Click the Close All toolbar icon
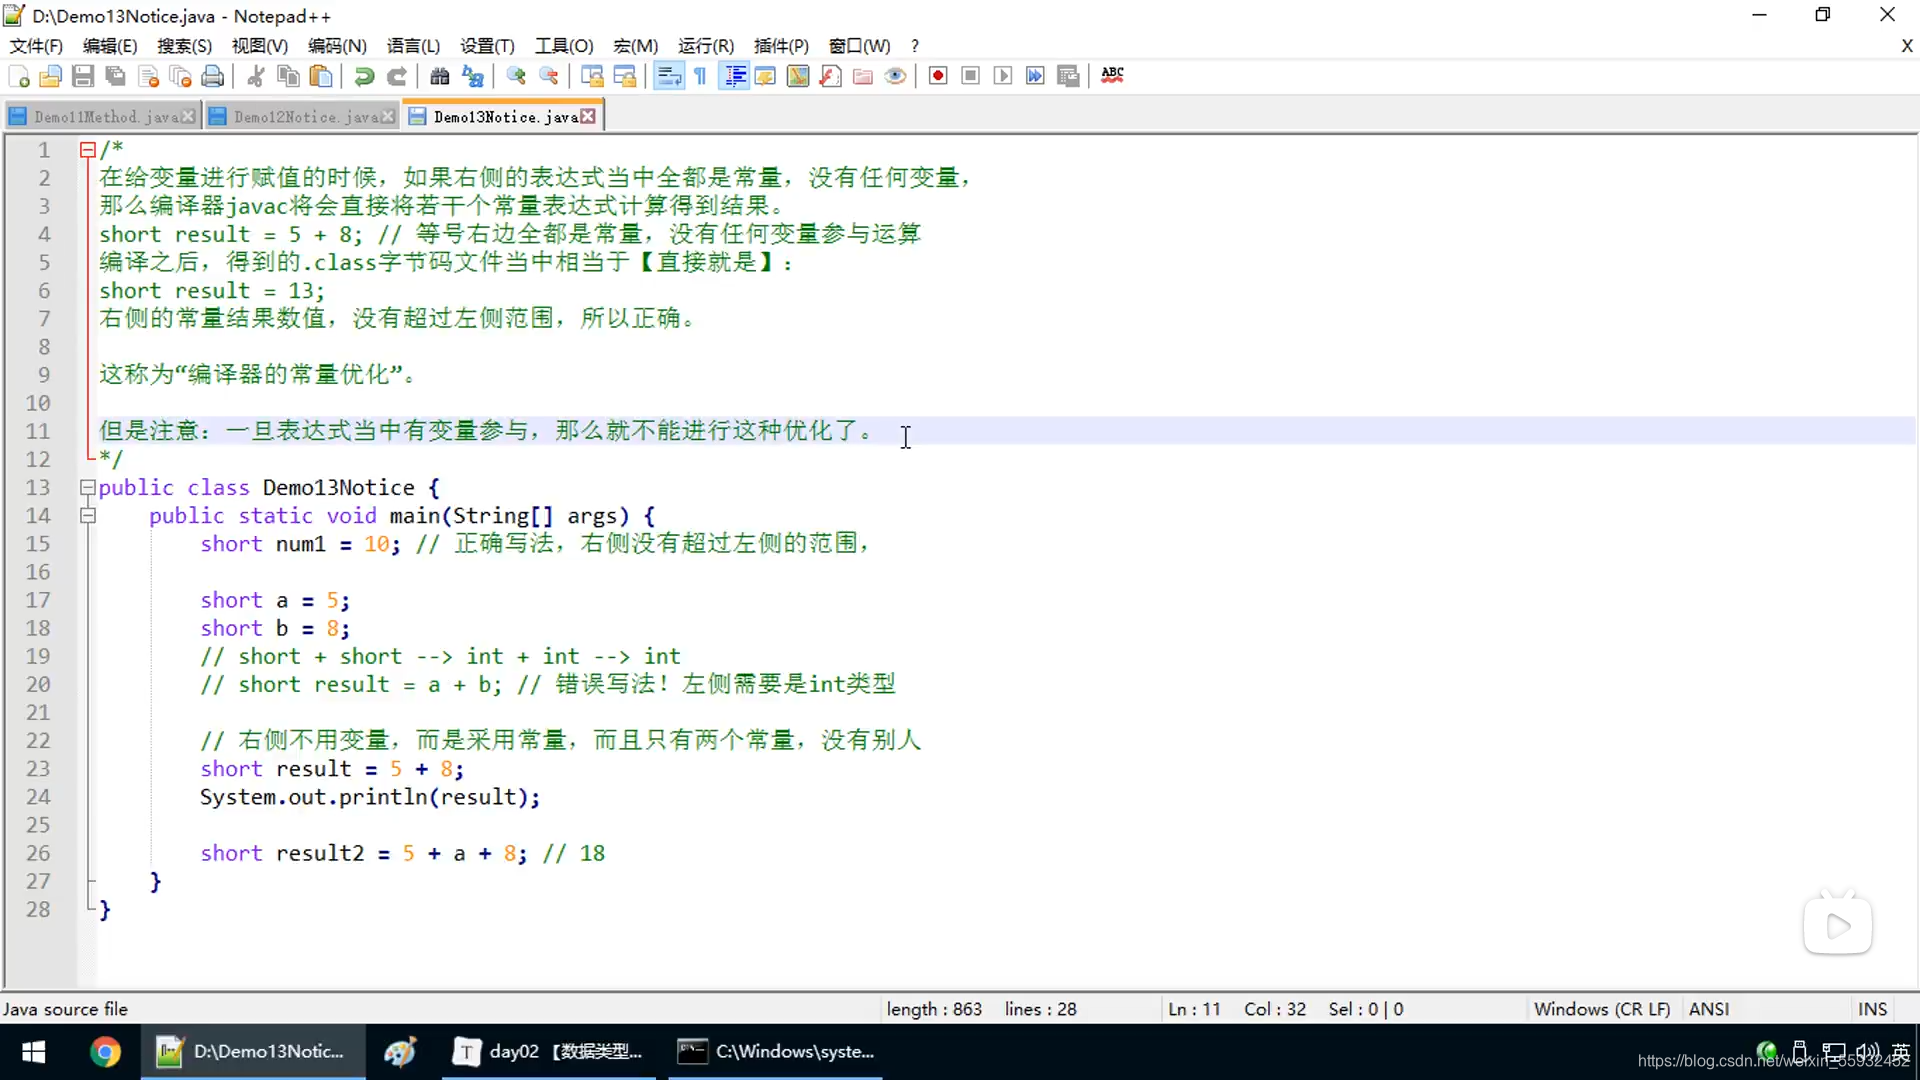This screenshot has height=1080, width=1920. [x=181, y=76]
